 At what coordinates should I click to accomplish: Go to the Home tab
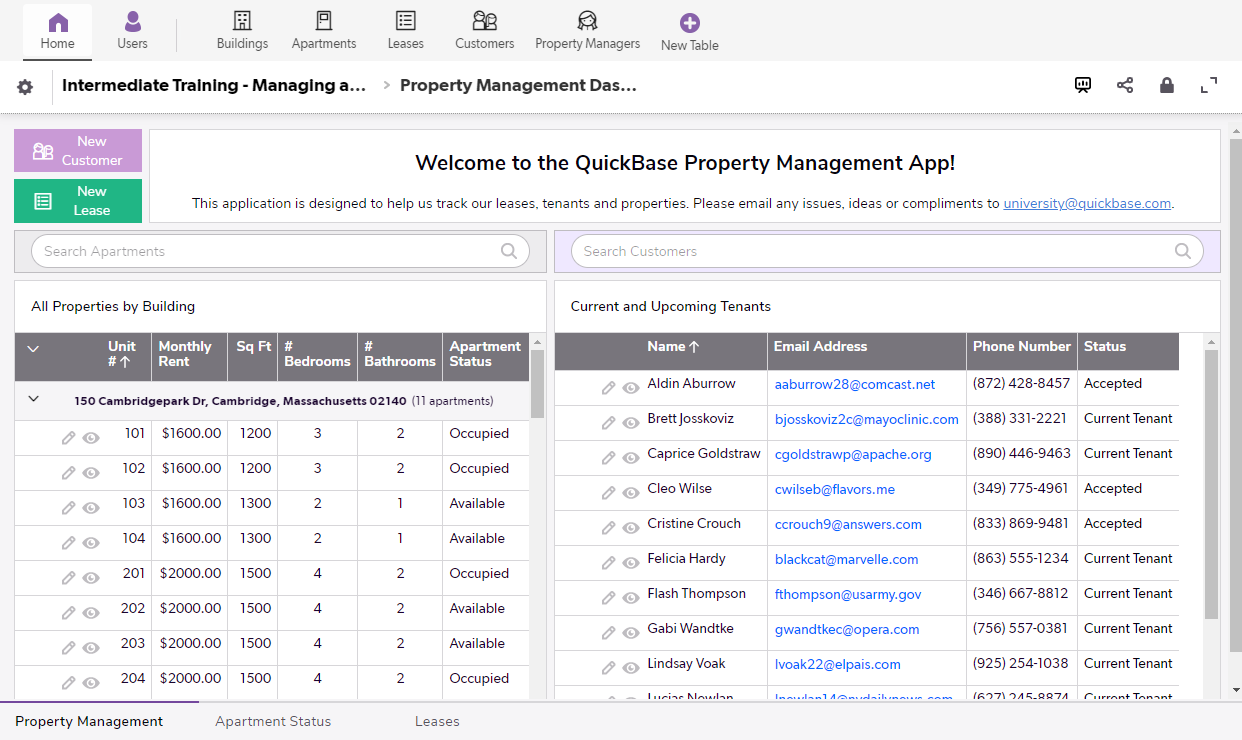[x=57, y=30]
